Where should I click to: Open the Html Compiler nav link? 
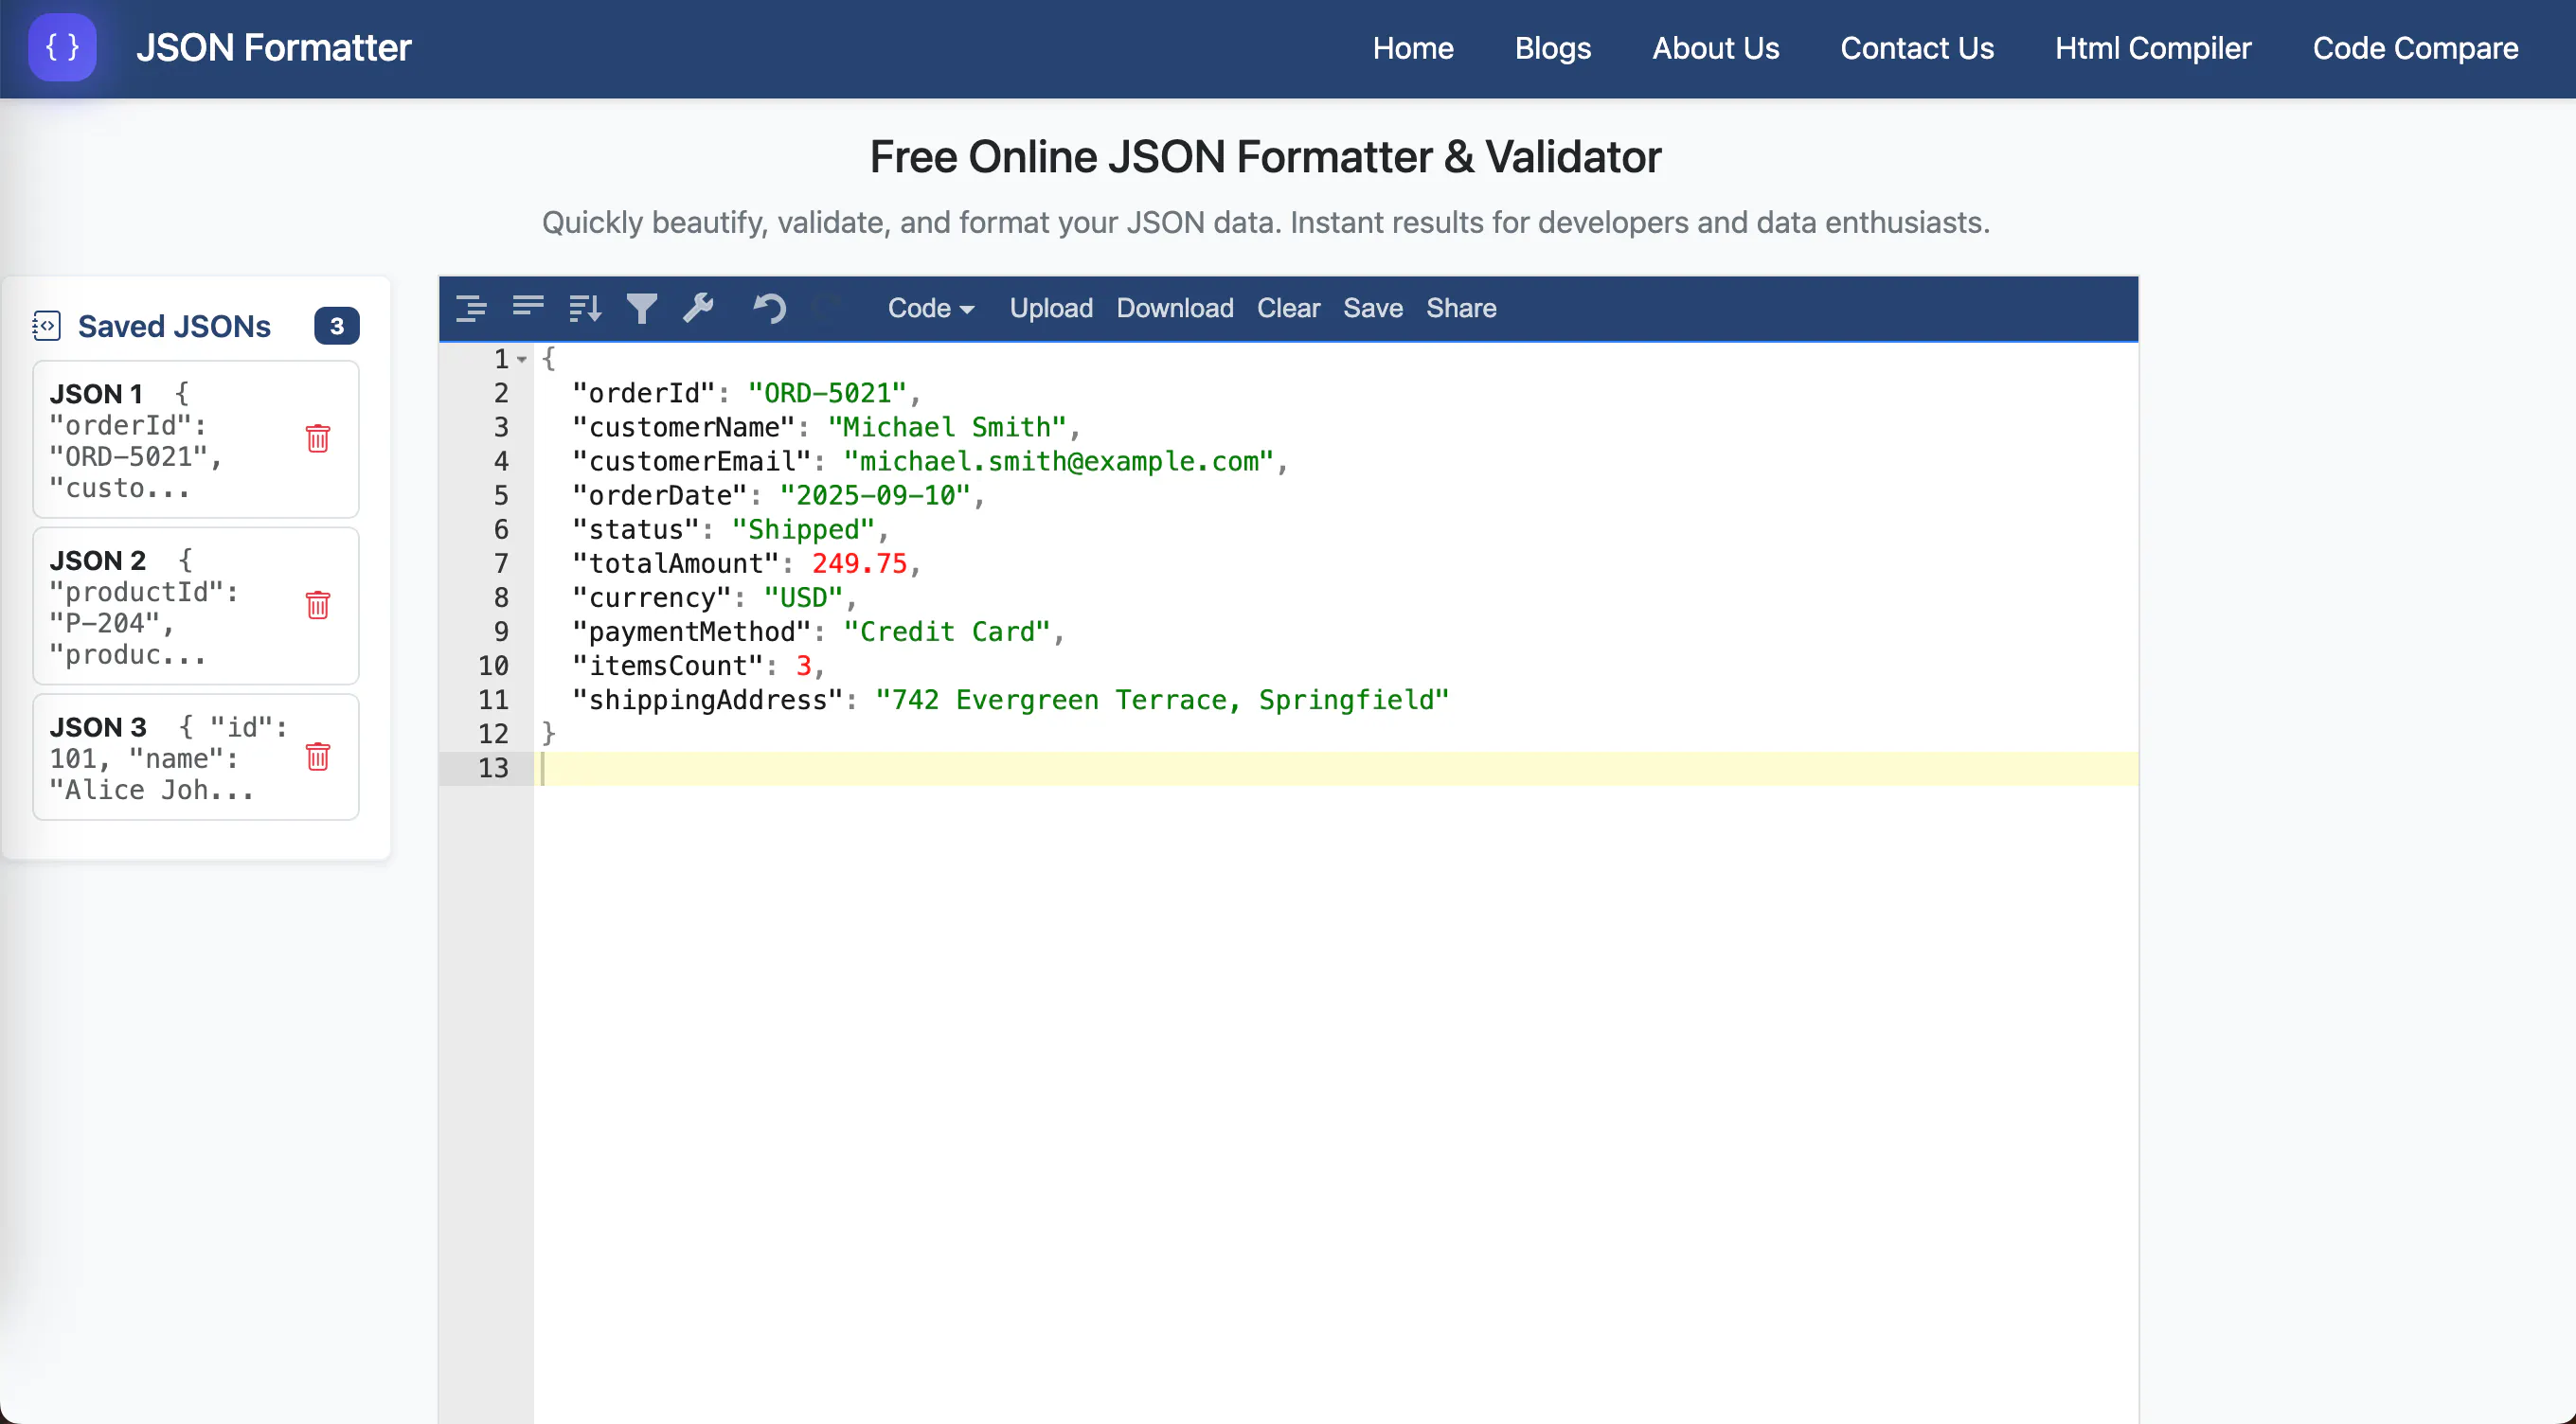point(2152,48)
